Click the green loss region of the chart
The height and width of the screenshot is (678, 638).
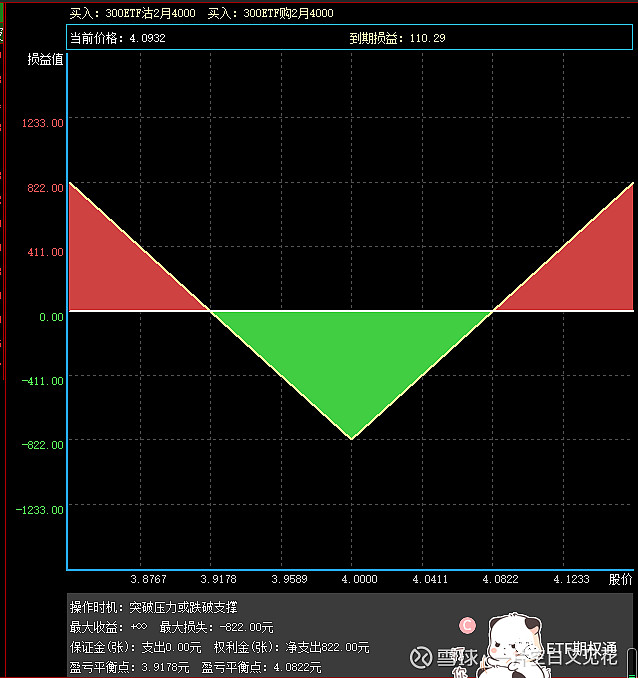point(352,359)
